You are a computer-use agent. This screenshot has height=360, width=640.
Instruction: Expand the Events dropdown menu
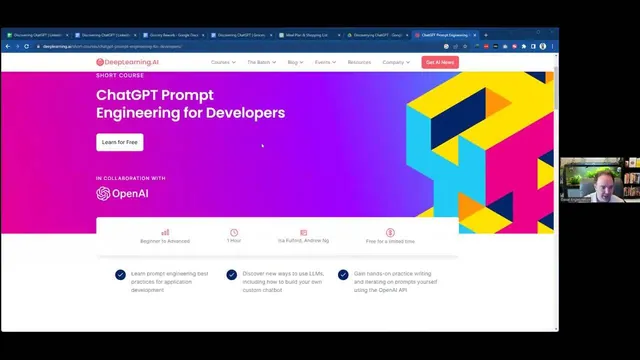[325, 62]
